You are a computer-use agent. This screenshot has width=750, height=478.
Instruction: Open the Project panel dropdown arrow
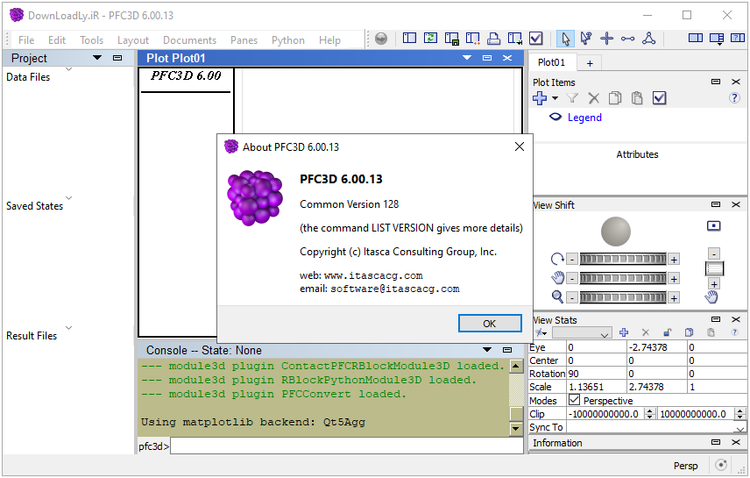pyautogui.click(x=97, y=58)
